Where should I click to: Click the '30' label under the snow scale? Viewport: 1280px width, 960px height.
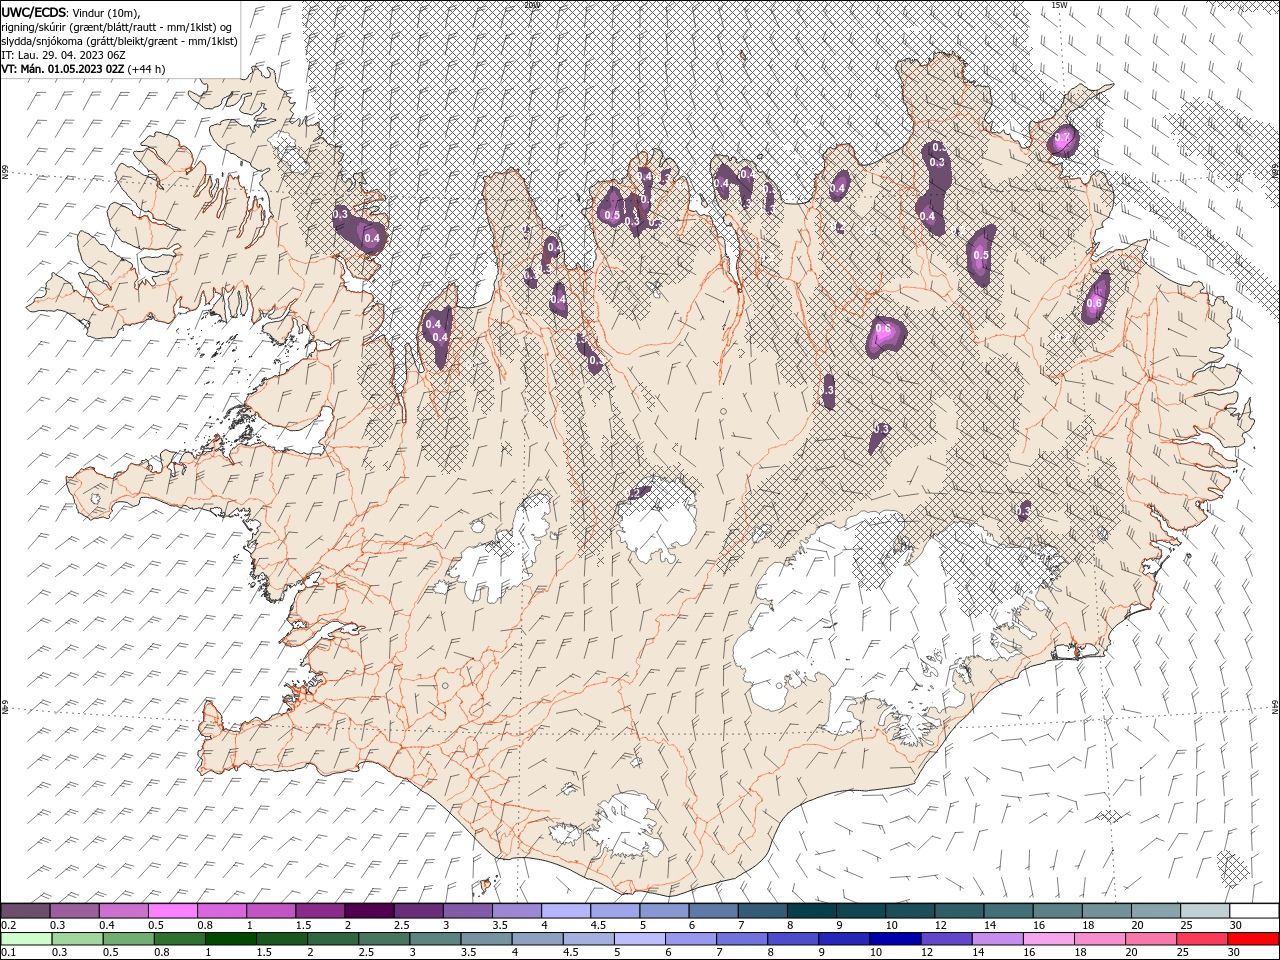pyautogui.click(x=1237, y=925)
